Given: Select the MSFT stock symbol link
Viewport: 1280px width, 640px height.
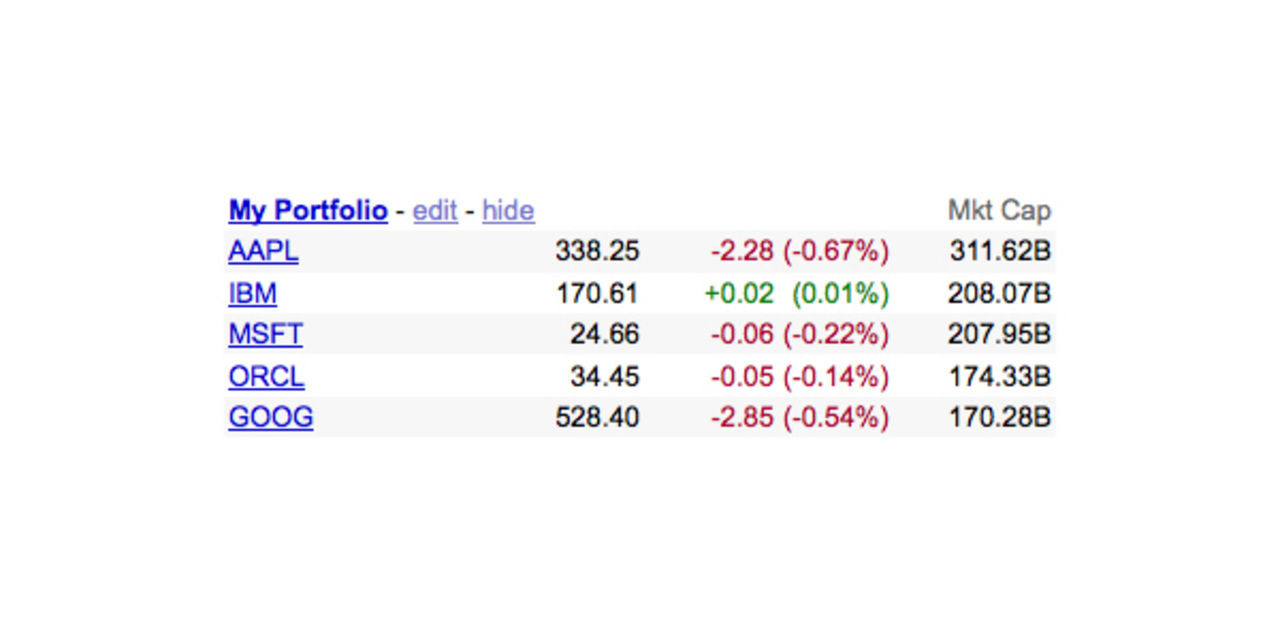Looking at the screenshot, I should click(x=265, y=334).
